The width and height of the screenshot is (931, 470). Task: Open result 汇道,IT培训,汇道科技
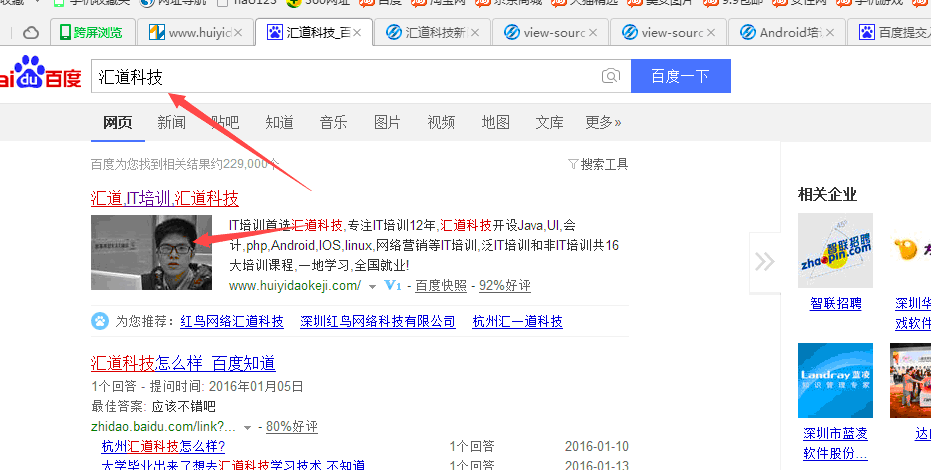(164, 198)
